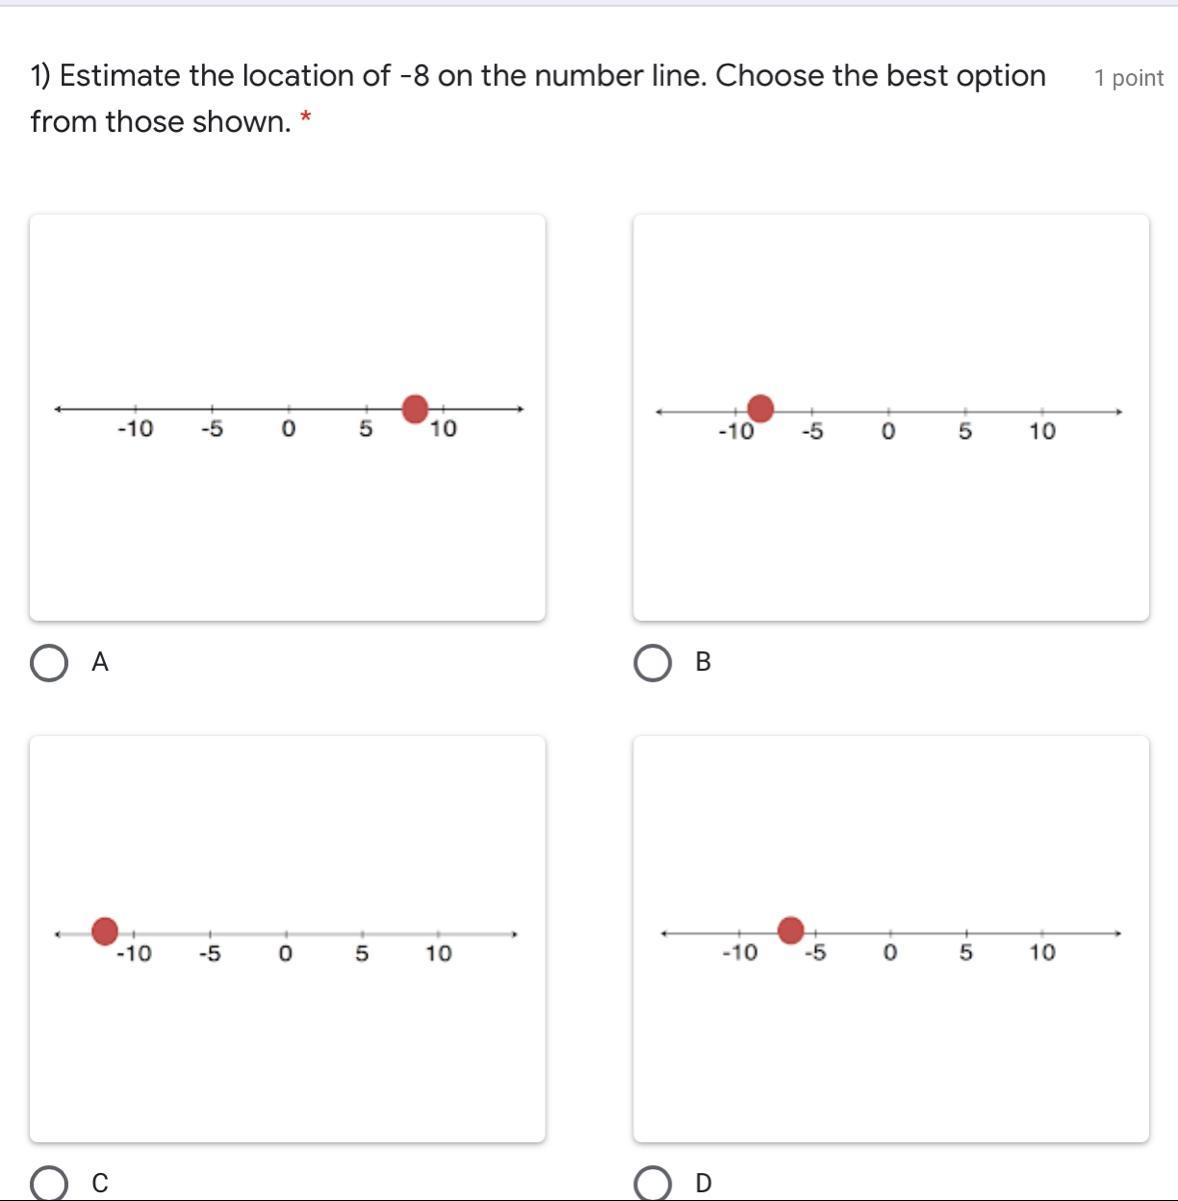This screenshot has height=1201, width=1178.
Task: Click the label letter C
Action: (x=100, y=1183)
